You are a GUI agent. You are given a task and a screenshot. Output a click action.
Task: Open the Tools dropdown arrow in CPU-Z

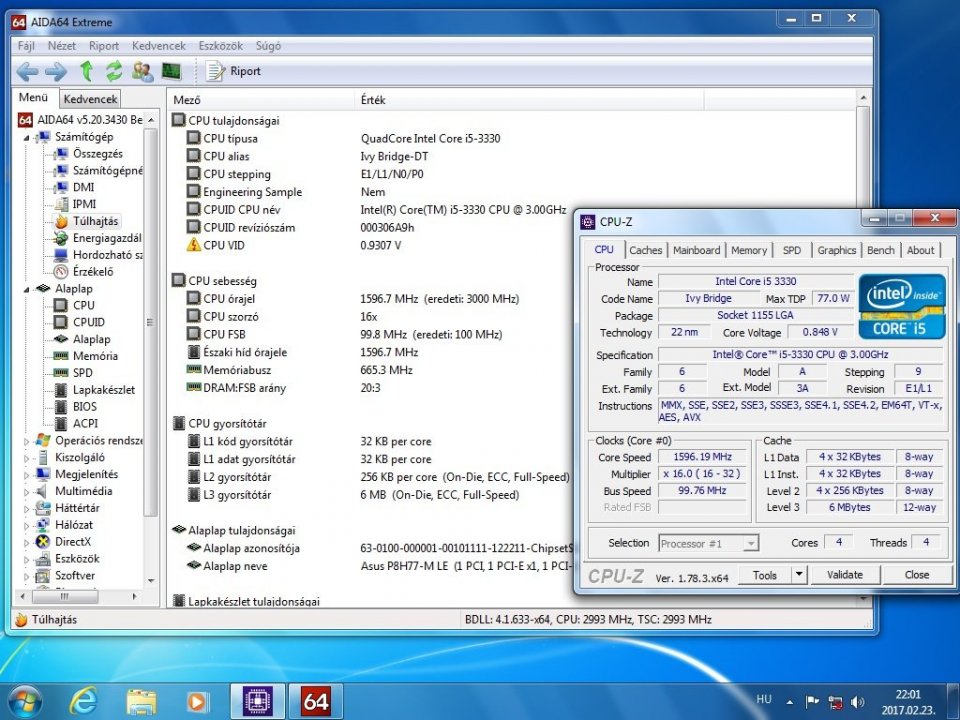[x=798, y=575]
